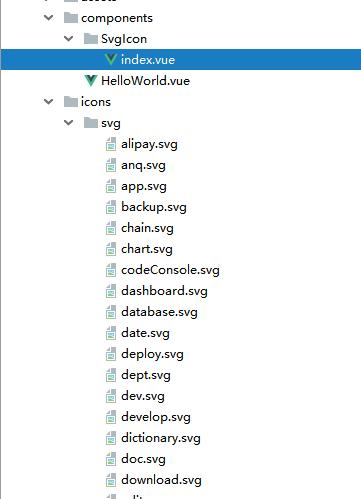Open the HelloWorld.vue file name
Viewport: 361px width, 499px height.
(145, 81)
